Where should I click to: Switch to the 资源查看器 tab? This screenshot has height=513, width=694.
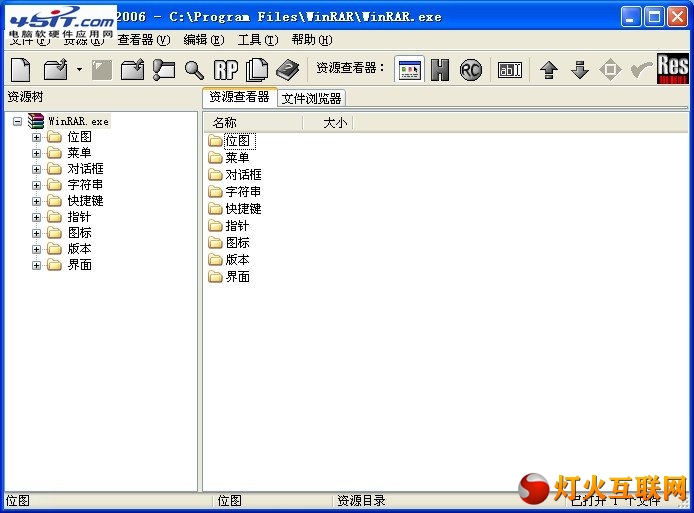[239, 97]
